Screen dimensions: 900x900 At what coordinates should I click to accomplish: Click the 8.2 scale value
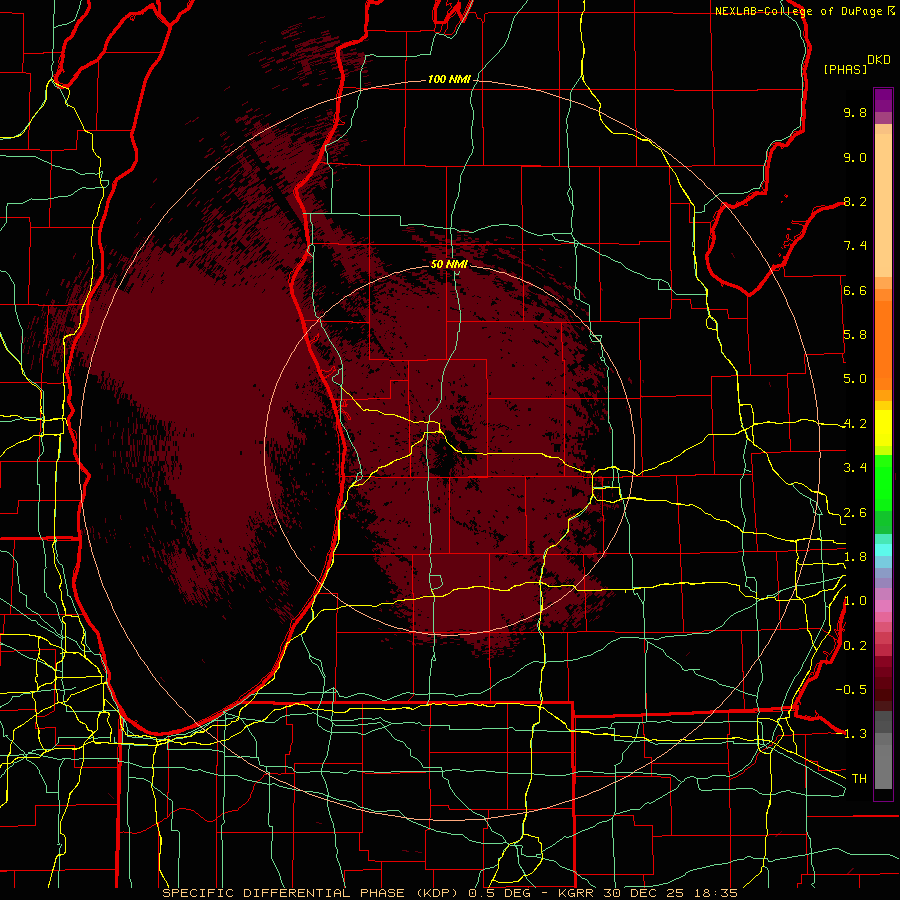click(x=855, y=201)
